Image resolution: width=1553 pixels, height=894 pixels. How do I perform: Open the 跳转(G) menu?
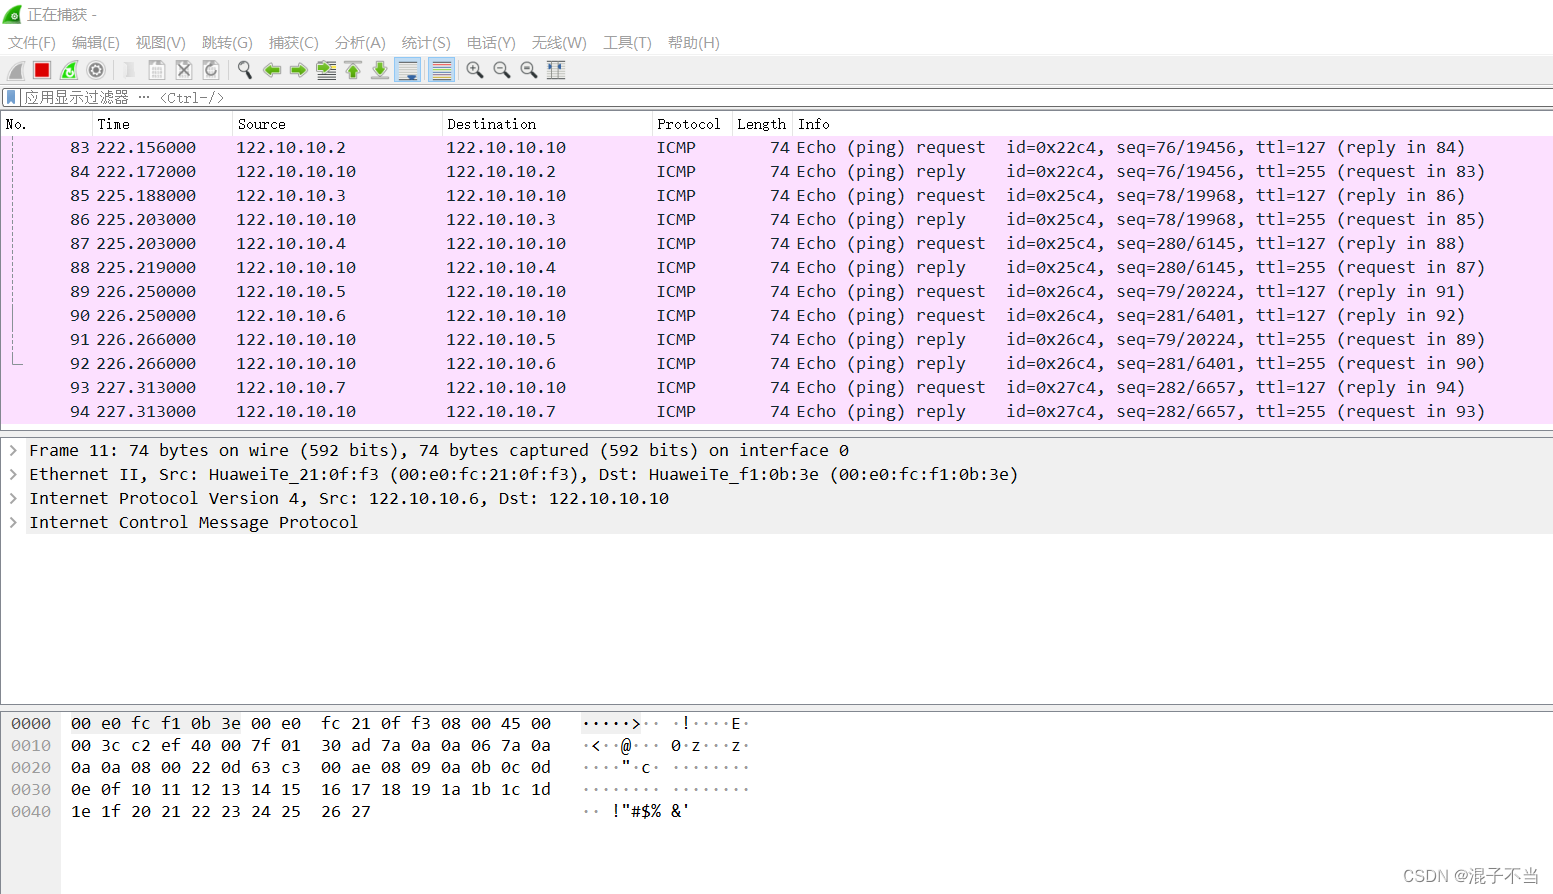(227, 43)
